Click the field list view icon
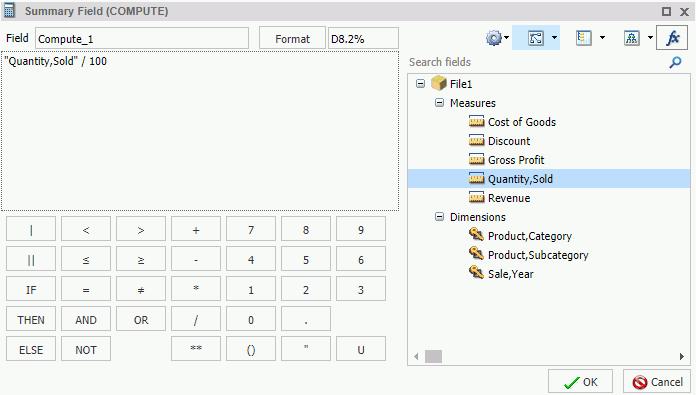 pos(584,38)
